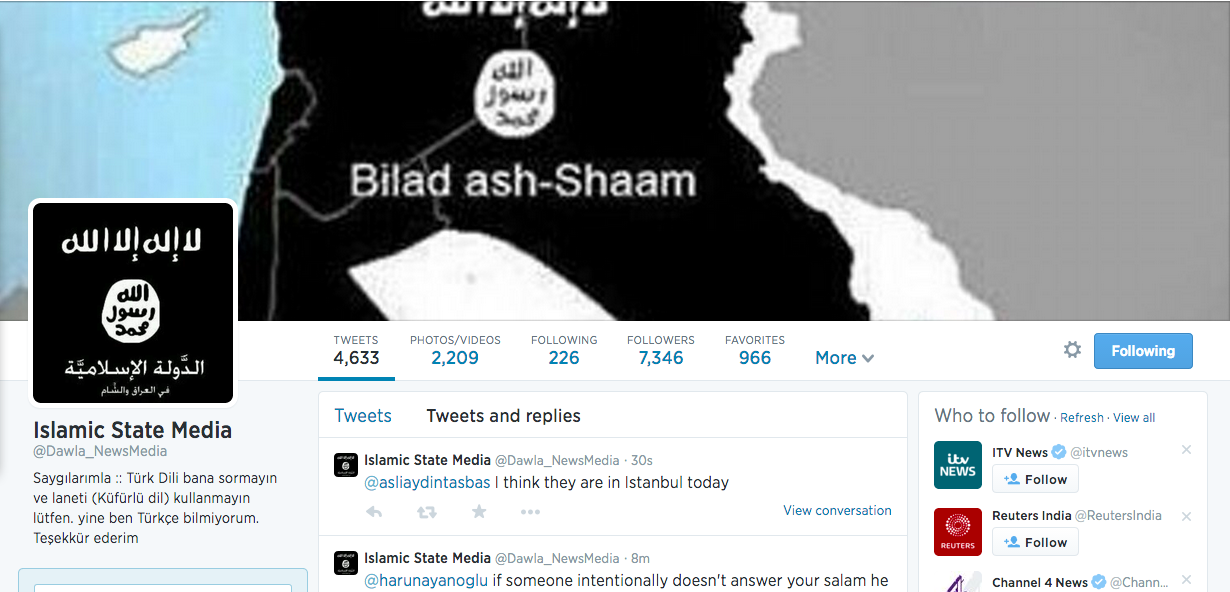Viewport: 1230px width, 592px height.
Task: Open the three-dots more options on first tweet
Action: [530, 512]
